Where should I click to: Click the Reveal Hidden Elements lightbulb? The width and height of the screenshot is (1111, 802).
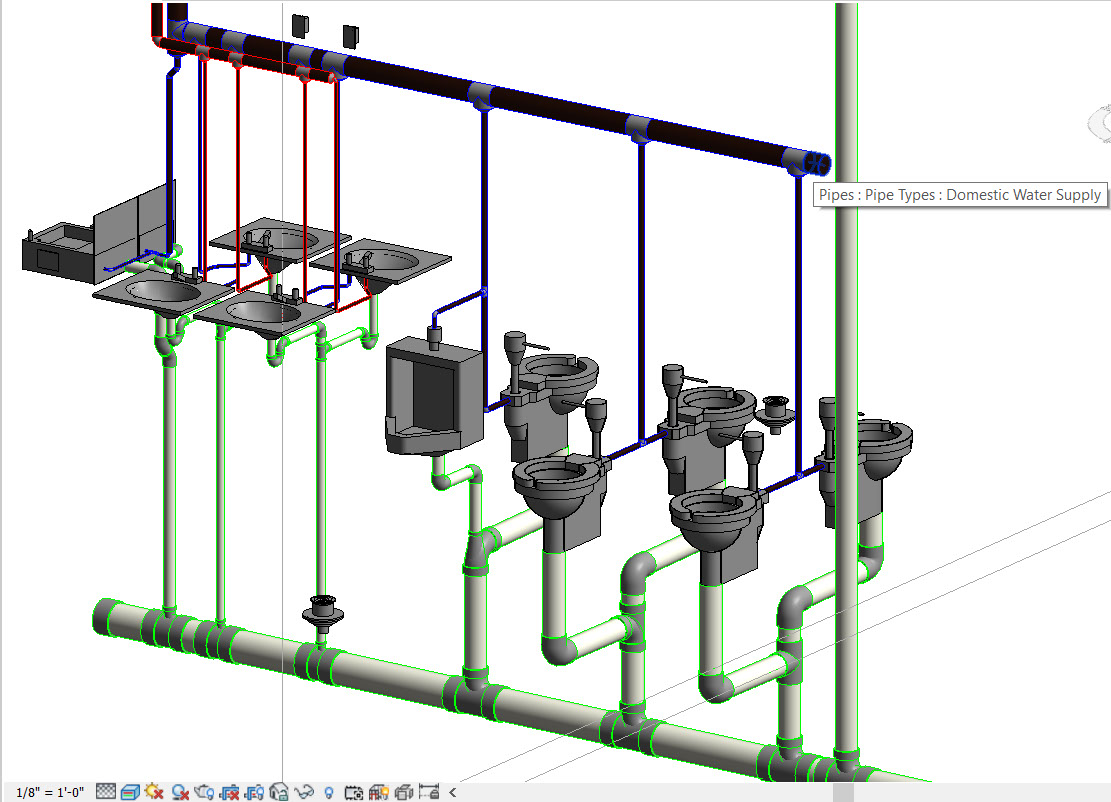328,792
